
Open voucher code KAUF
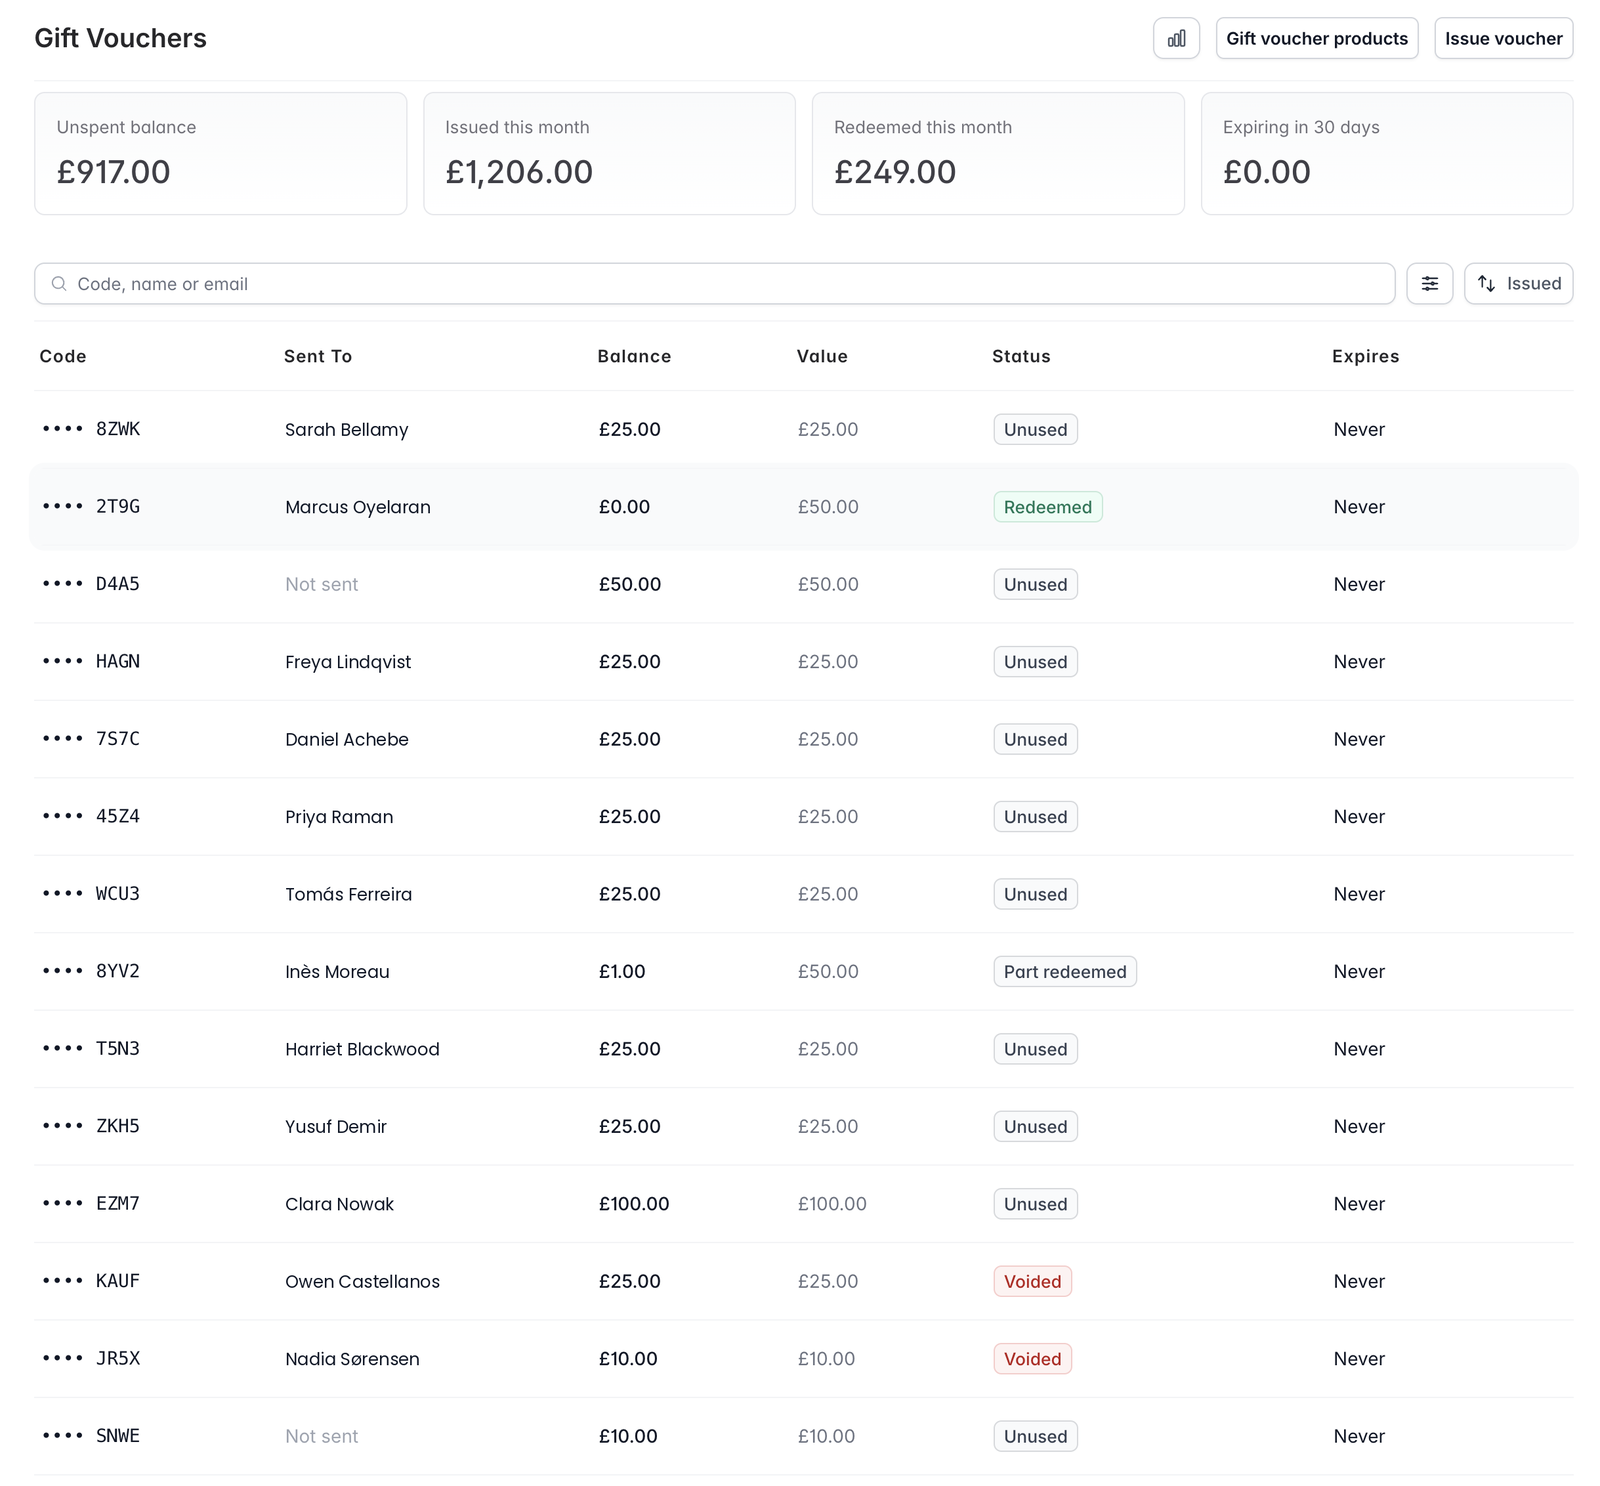point(91,1281)
